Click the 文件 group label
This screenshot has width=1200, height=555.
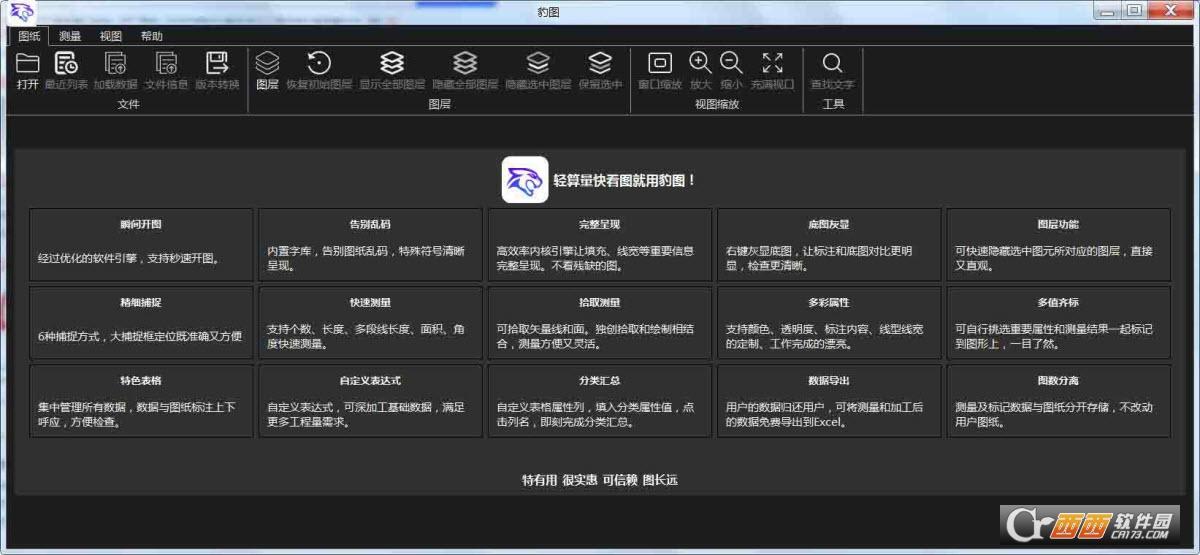(128, 104)
